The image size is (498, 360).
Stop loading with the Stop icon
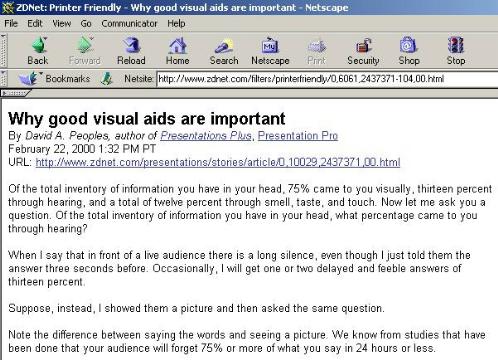point(456,51)
